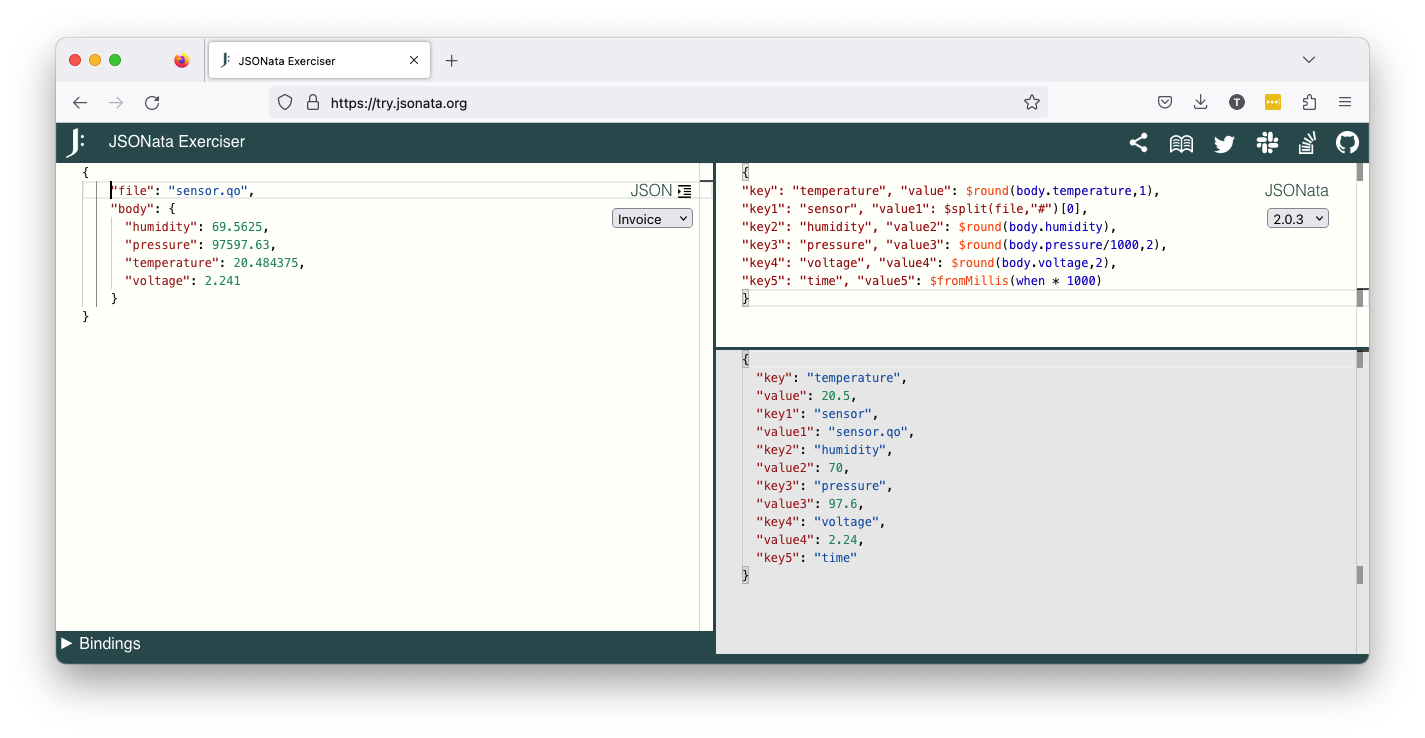Click the $round(body.voltage,2) expression line
The width and height of the screenshot is (1425, 738).
929,262
